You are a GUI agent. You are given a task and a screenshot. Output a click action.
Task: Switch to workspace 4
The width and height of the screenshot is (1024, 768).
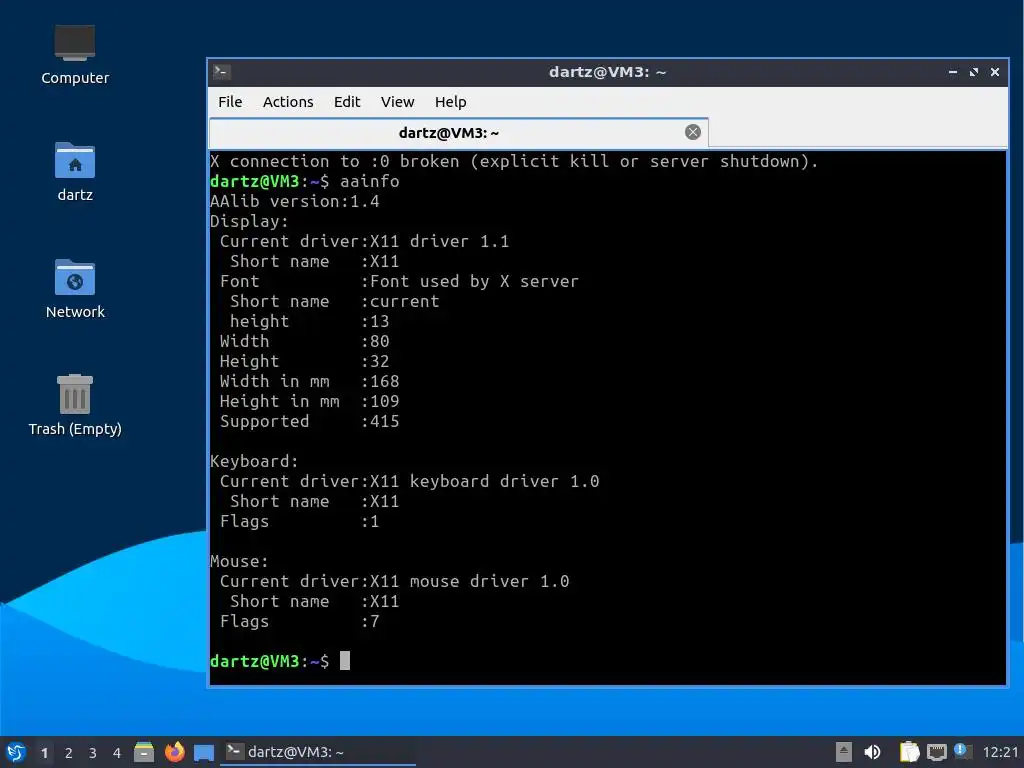click(117, 753)
